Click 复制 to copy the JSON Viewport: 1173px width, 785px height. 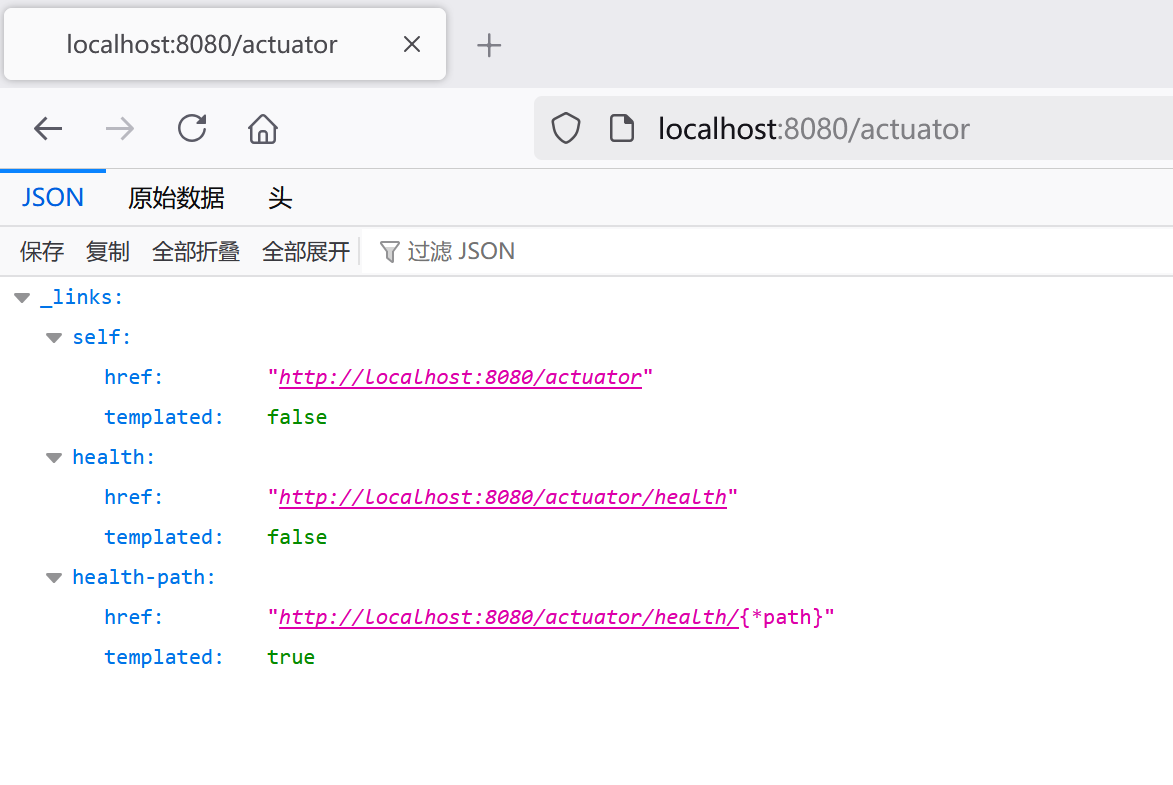pos(107,251)
